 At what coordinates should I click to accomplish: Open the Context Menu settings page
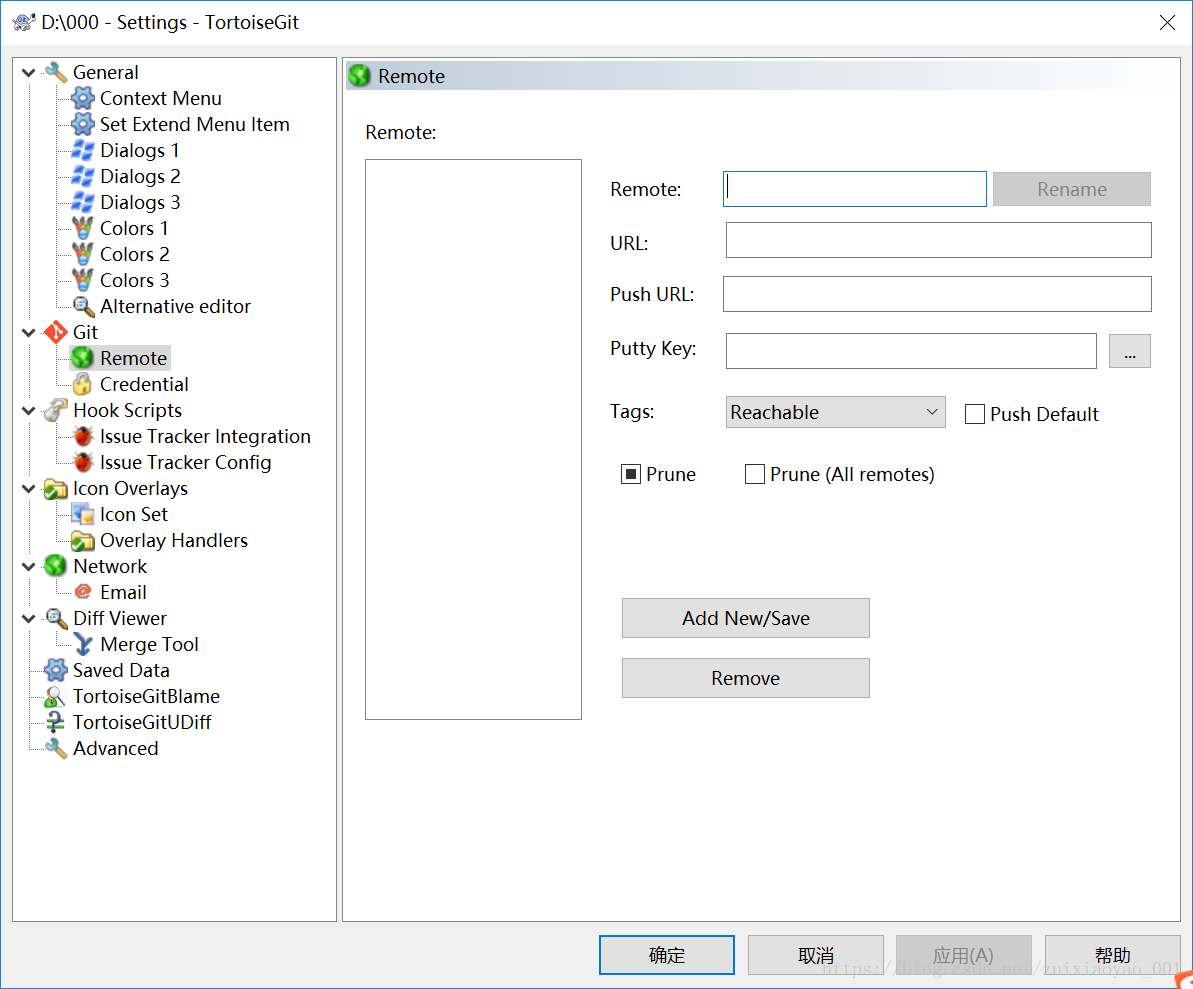[161, 98]
